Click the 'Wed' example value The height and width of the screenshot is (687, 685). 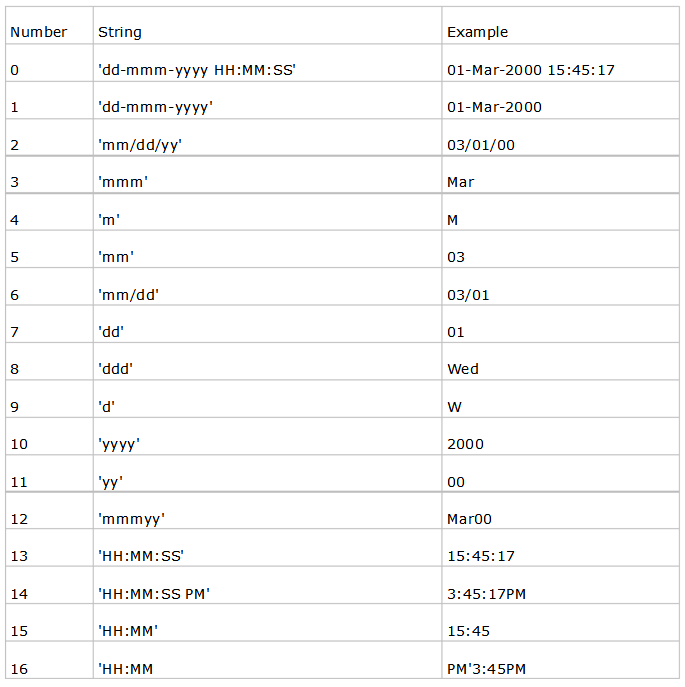463,369
